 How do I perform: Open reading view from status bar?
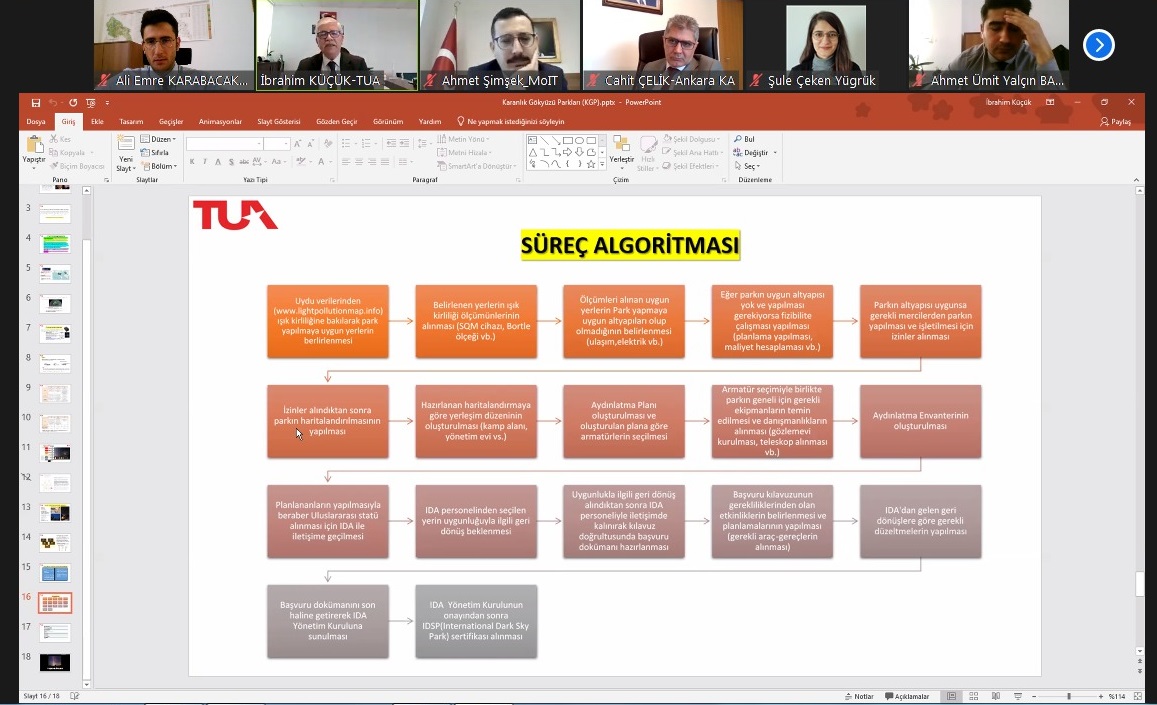(994, 696)
